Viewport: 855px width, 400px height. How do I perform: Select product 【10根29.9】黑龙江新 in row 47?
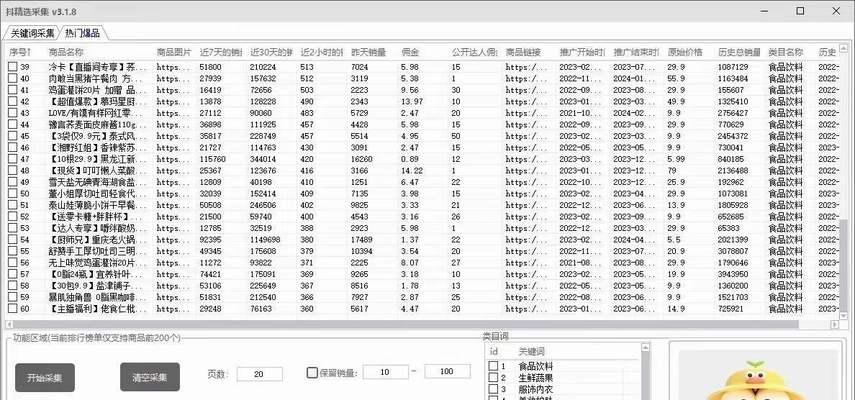[x=98, y=159]
